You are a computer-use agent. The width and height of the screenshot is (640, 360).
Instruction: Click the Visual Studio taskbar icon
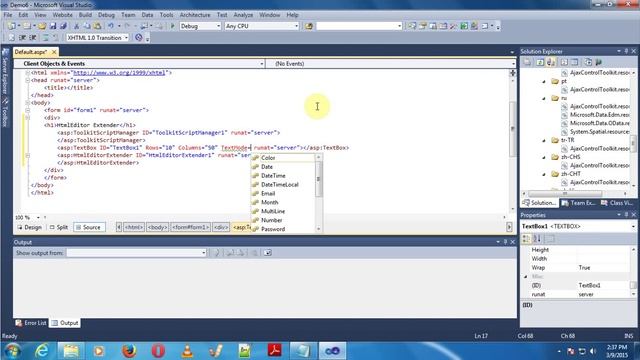[332, 350]
